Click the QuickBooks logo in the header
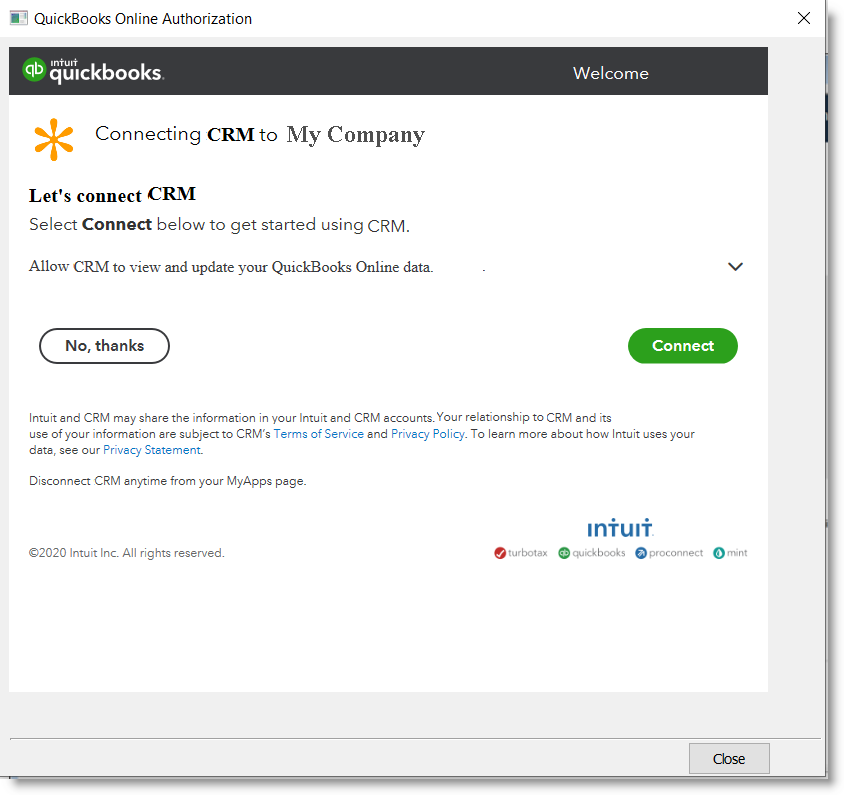 coord(93,71)
